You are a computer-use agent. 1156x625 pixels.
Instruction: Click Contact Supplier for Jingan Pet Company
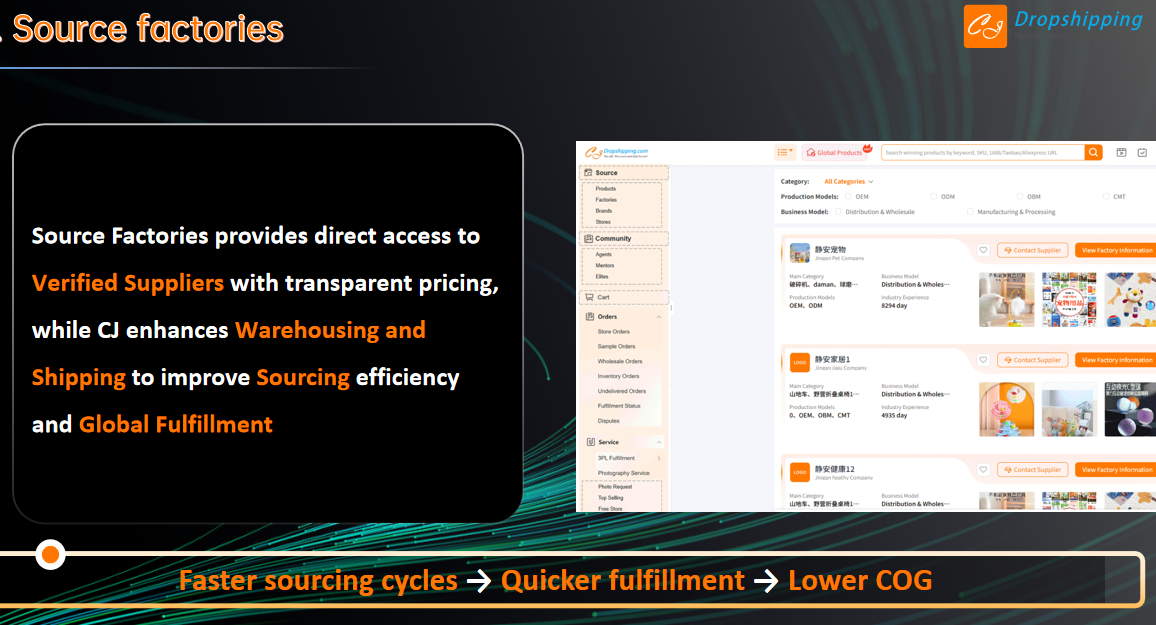[1032, 250]
